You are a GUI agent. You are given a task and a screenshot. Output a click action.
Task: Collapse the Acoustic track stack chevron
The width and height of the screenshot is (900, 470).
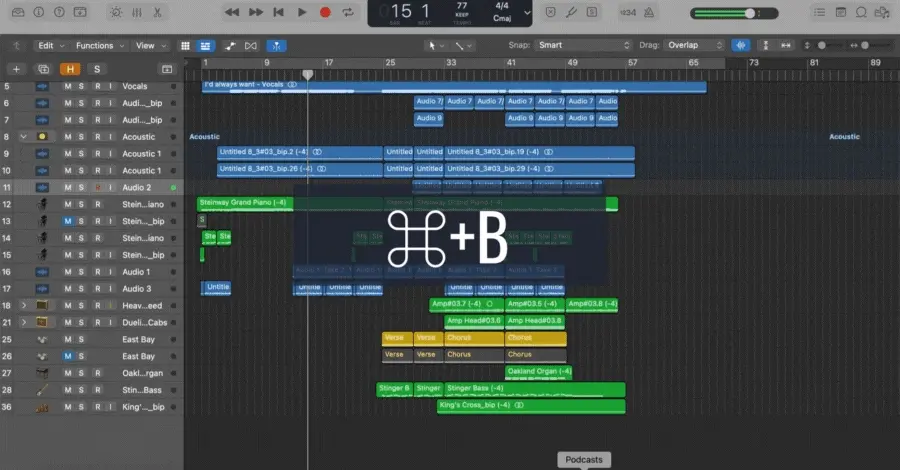(x=23, y=137)
